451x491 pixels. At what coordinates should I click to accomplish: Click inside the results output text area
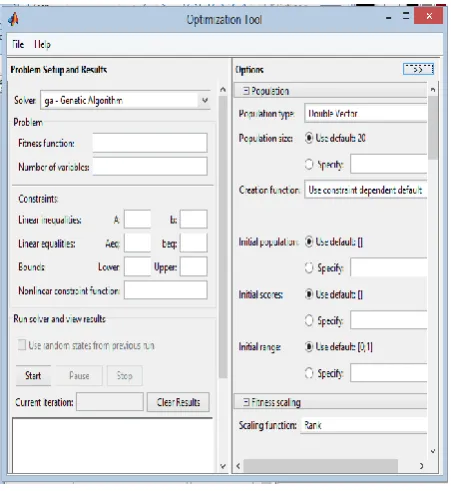112,445
